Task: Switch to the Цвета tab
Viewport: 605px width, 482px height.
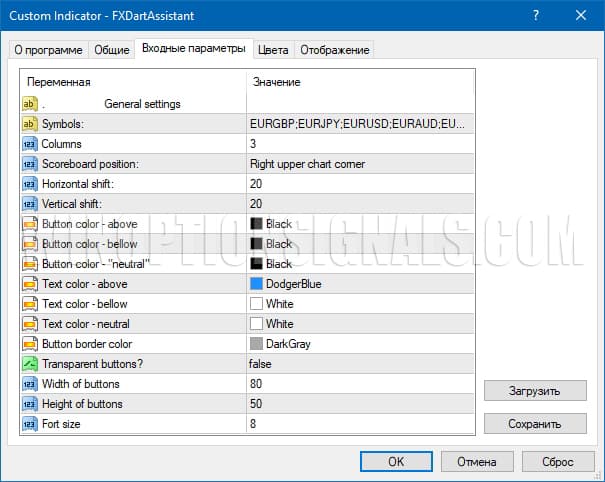Action: pos(272,50)
